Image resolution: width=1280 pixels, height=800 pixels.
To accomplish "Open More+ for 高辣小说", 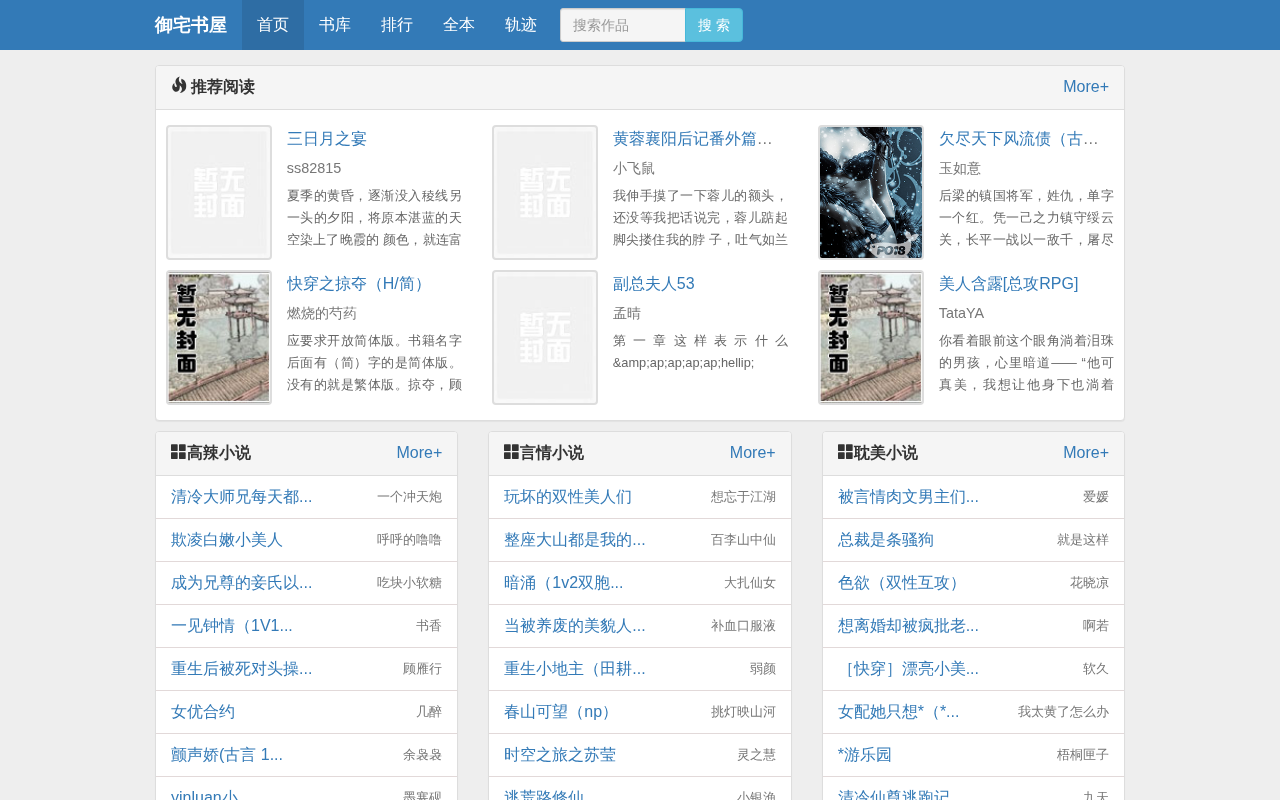I will pyautogui.click(x=419, y=453).
